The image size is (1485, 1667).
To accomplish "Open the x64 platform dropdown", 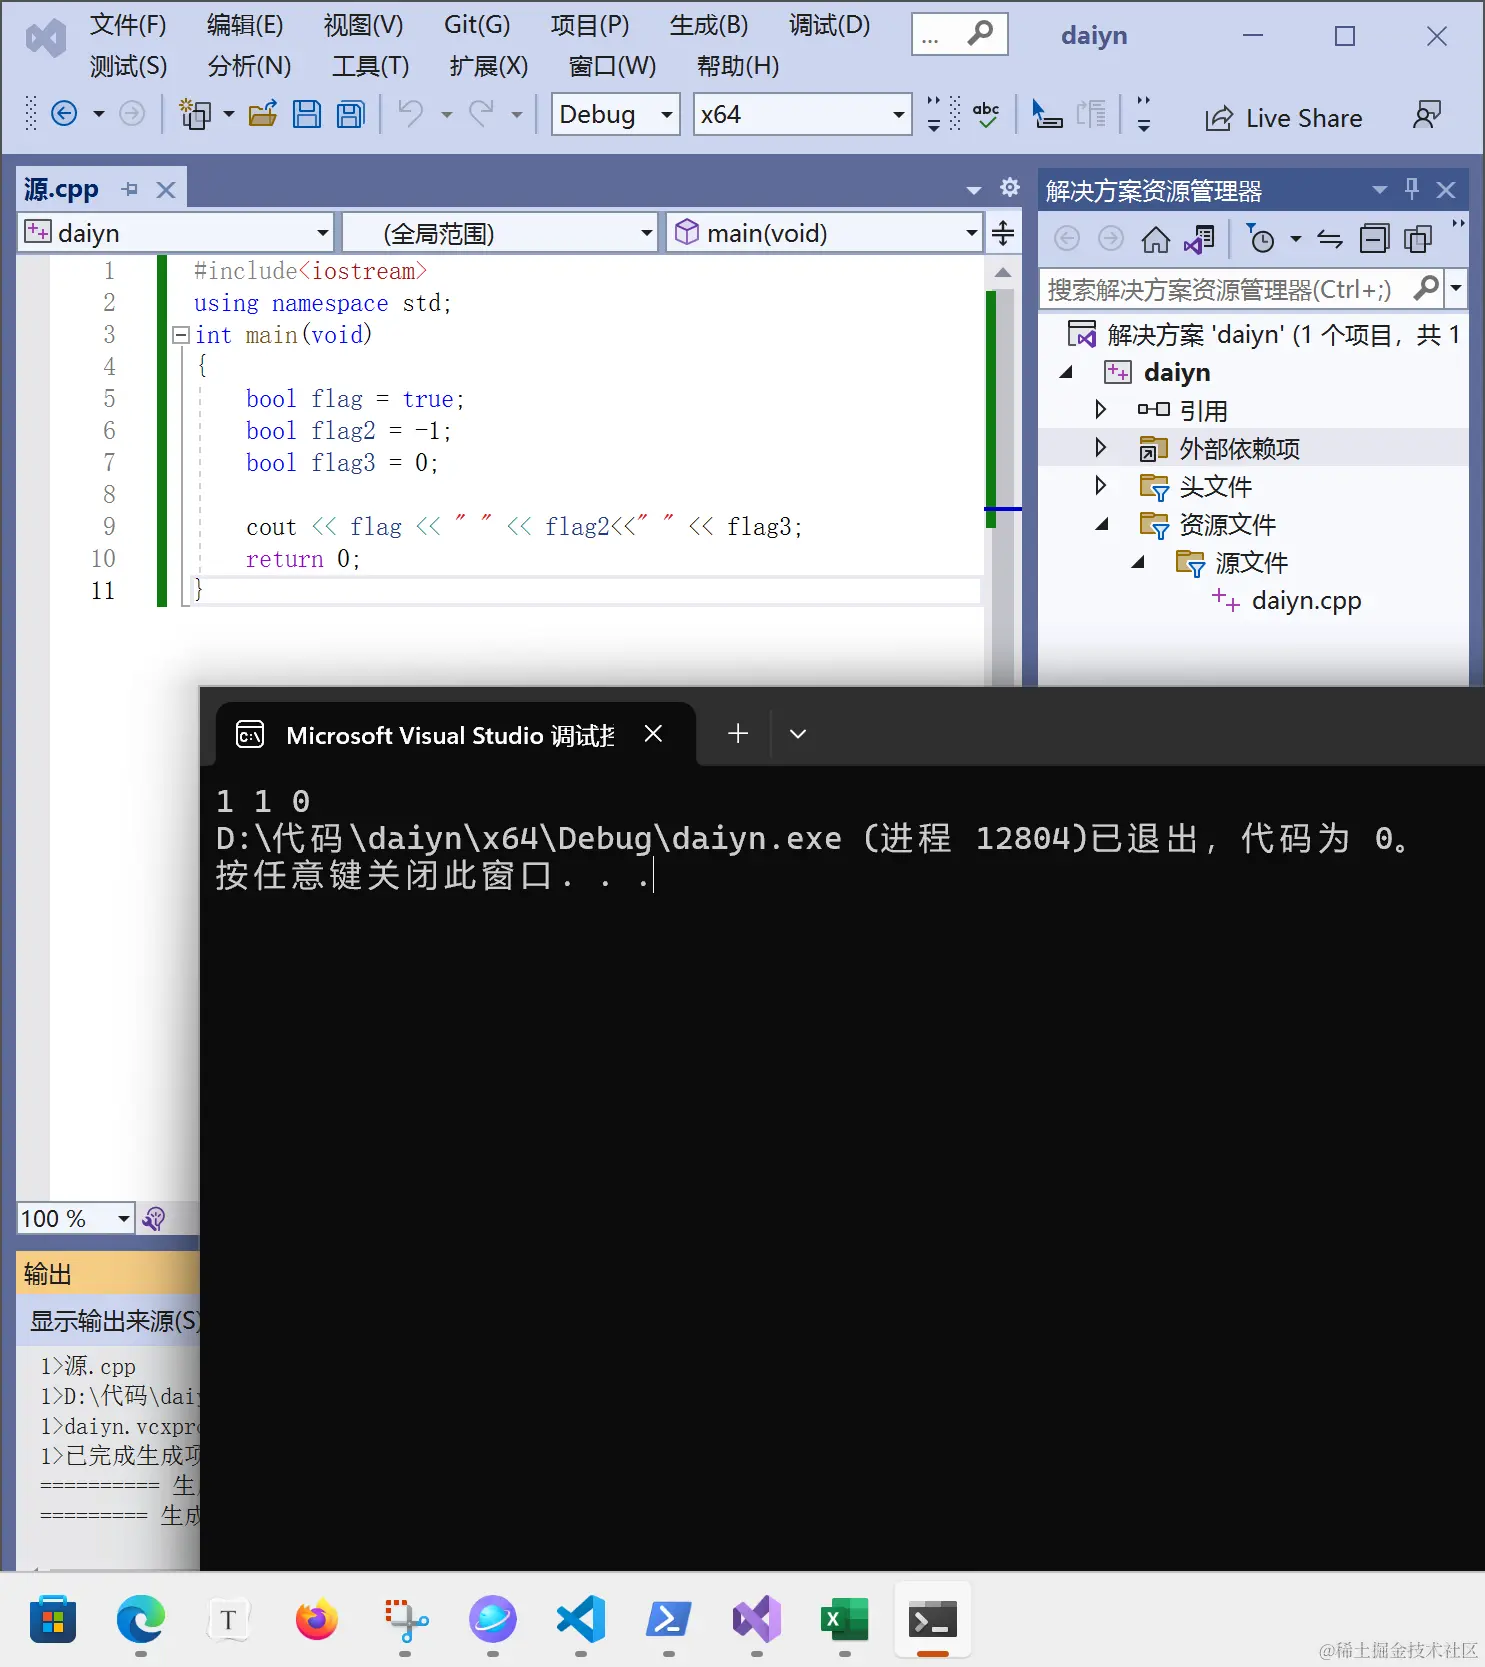I will click(x=803, y=114).
